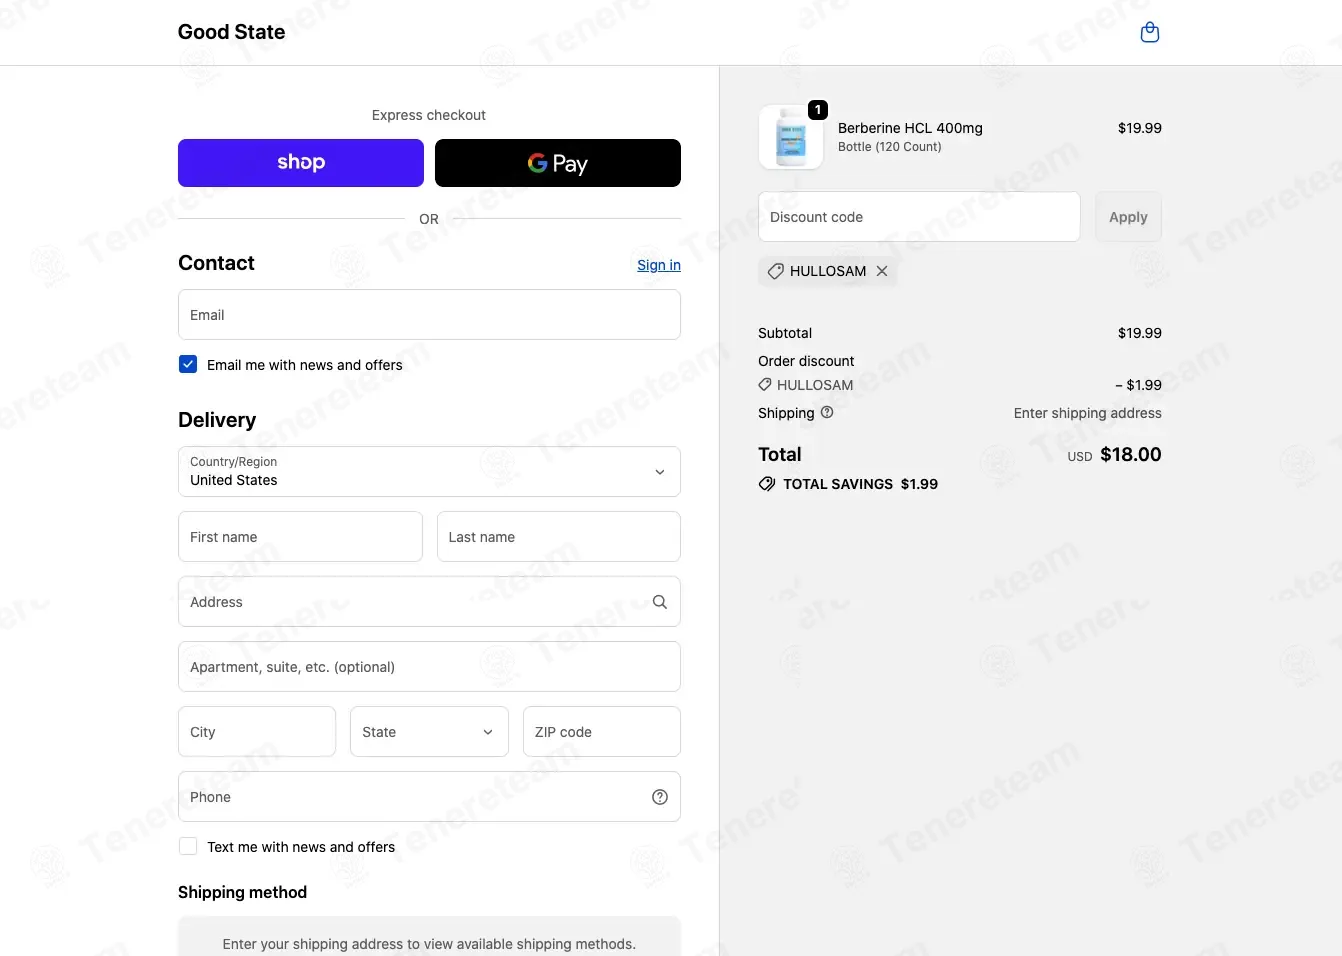Remove HULLOSAM discount with X icon
Screen dimensions: 1342x956
882,271
